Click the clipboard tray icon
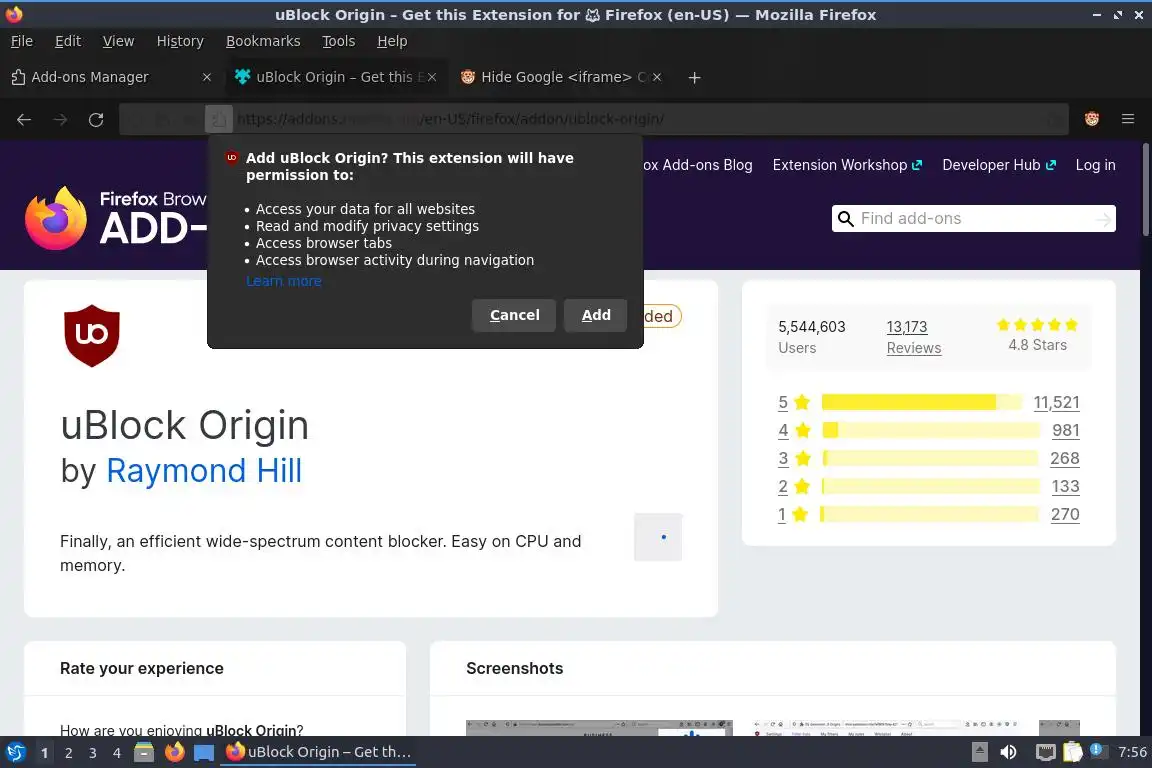The width and height of the screenshot is (1152, 768). (1073, 752)
